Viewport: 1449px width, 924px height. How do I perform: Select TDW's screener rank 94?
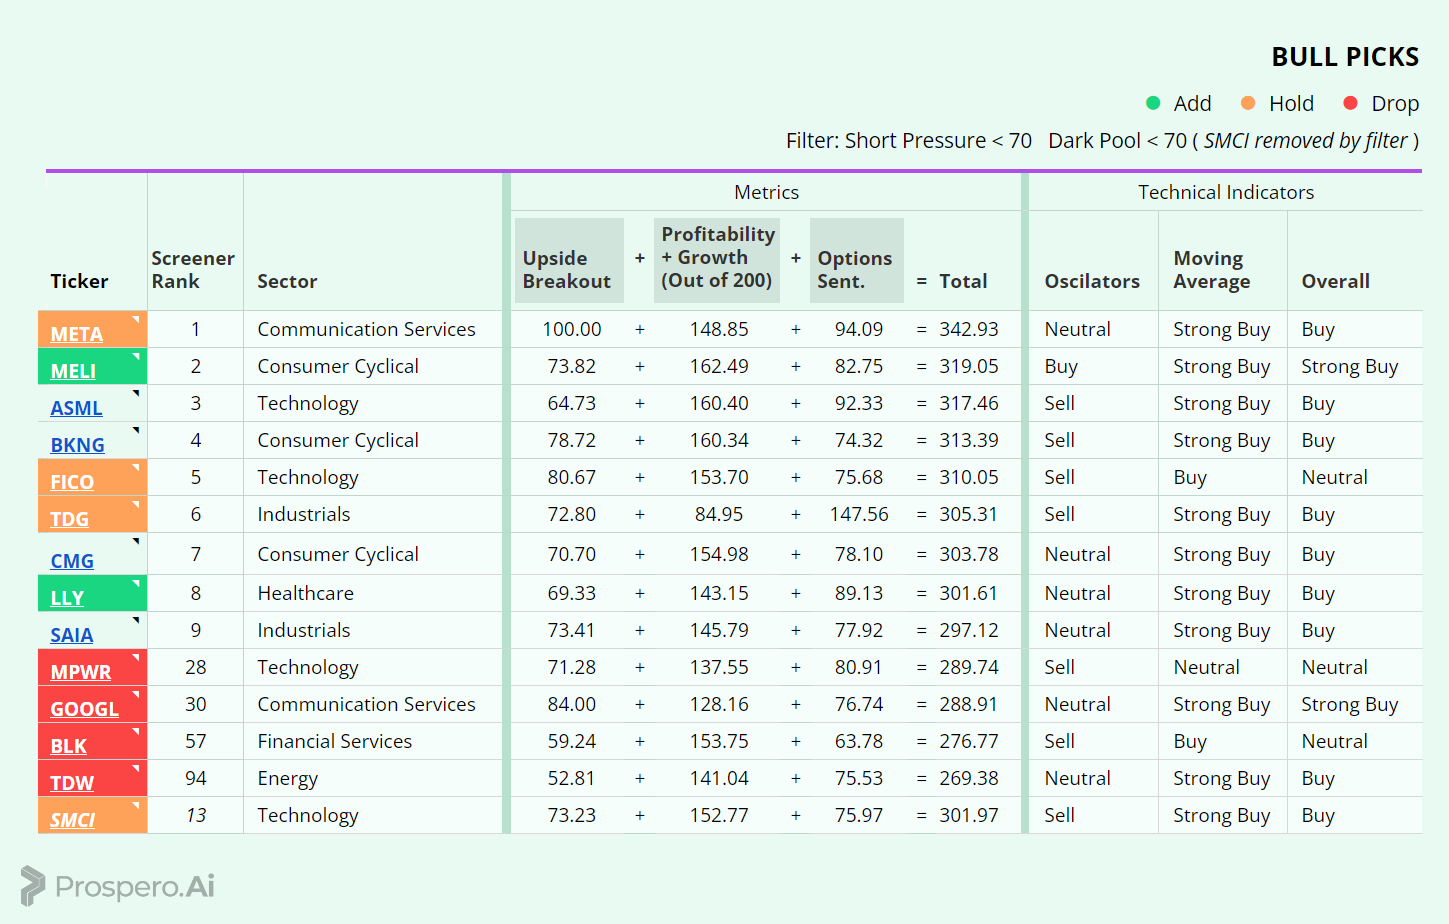196,778
